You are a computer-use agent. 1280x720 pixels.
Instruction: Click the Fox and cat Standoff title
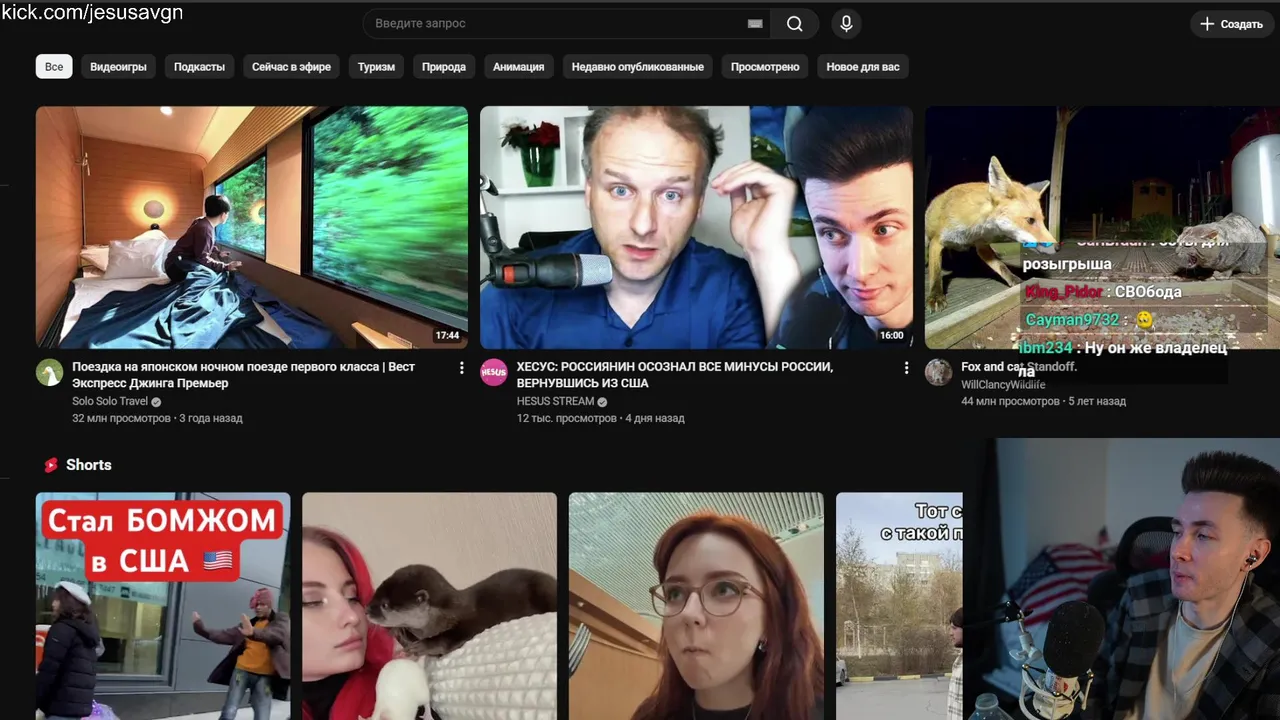click(1019, 367)
